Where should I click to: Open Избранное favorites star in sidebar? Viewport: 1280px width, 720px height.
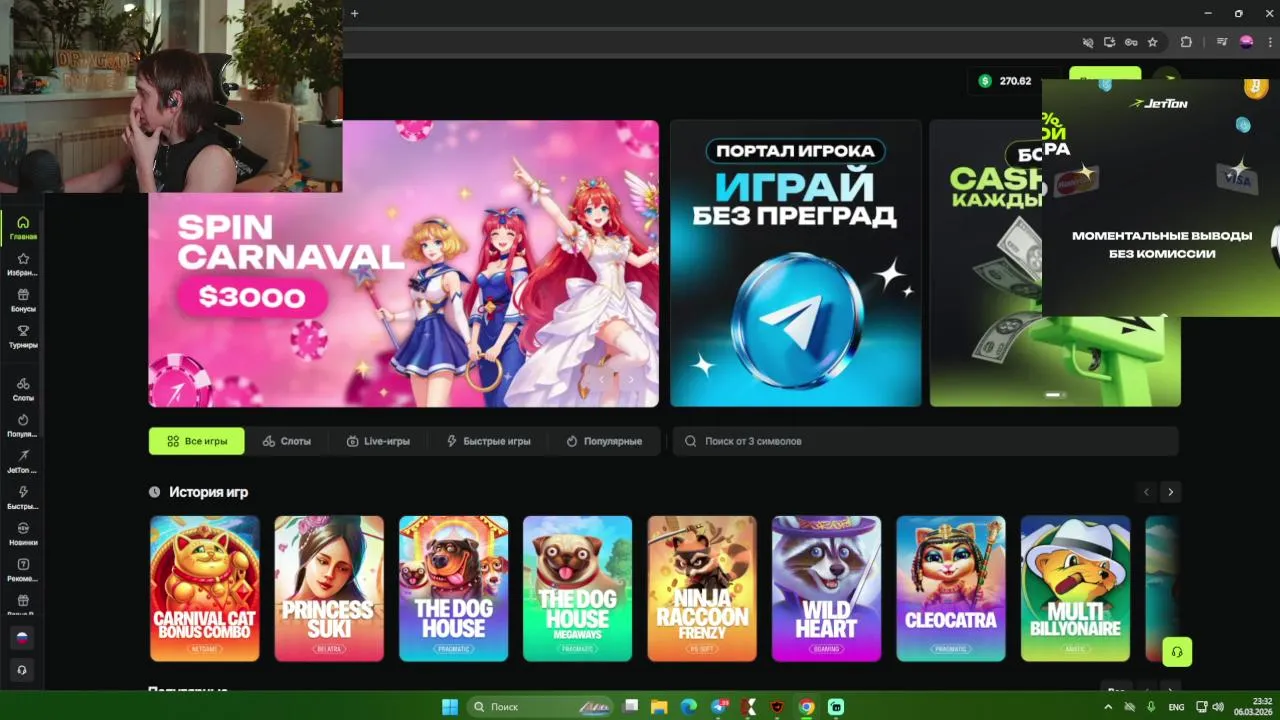(x=23, y=264)
